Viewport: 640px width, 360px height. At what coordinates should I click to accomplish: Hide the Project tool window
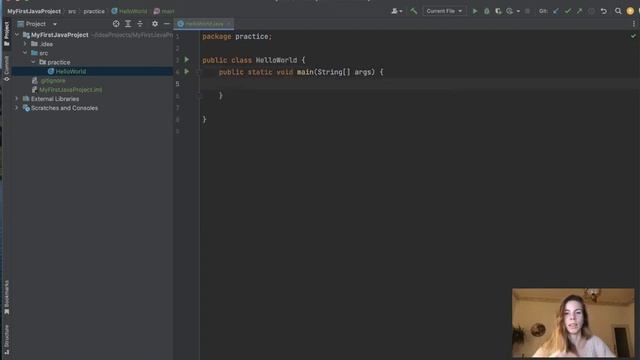tap(167, 24)
